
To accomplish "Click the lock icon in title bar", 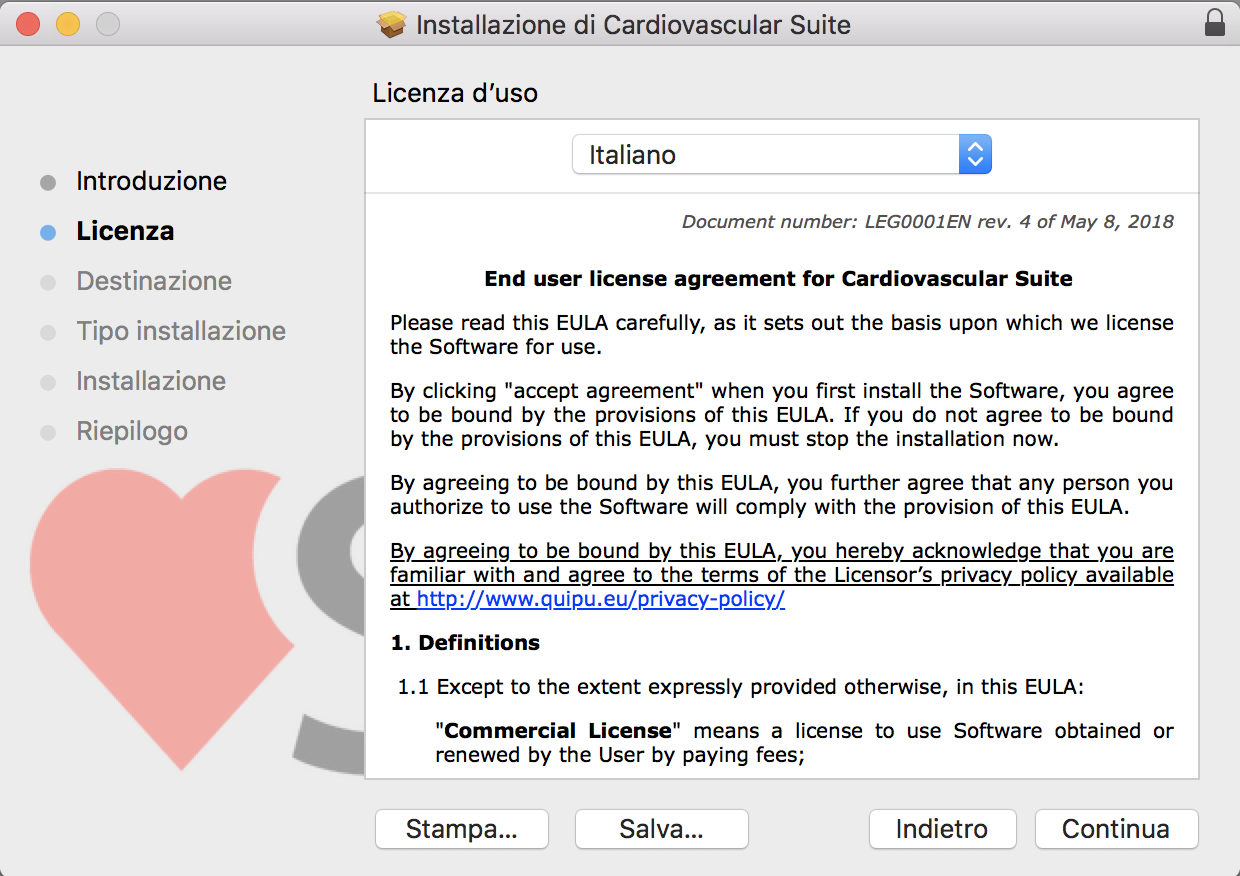I will [1215, 24].
